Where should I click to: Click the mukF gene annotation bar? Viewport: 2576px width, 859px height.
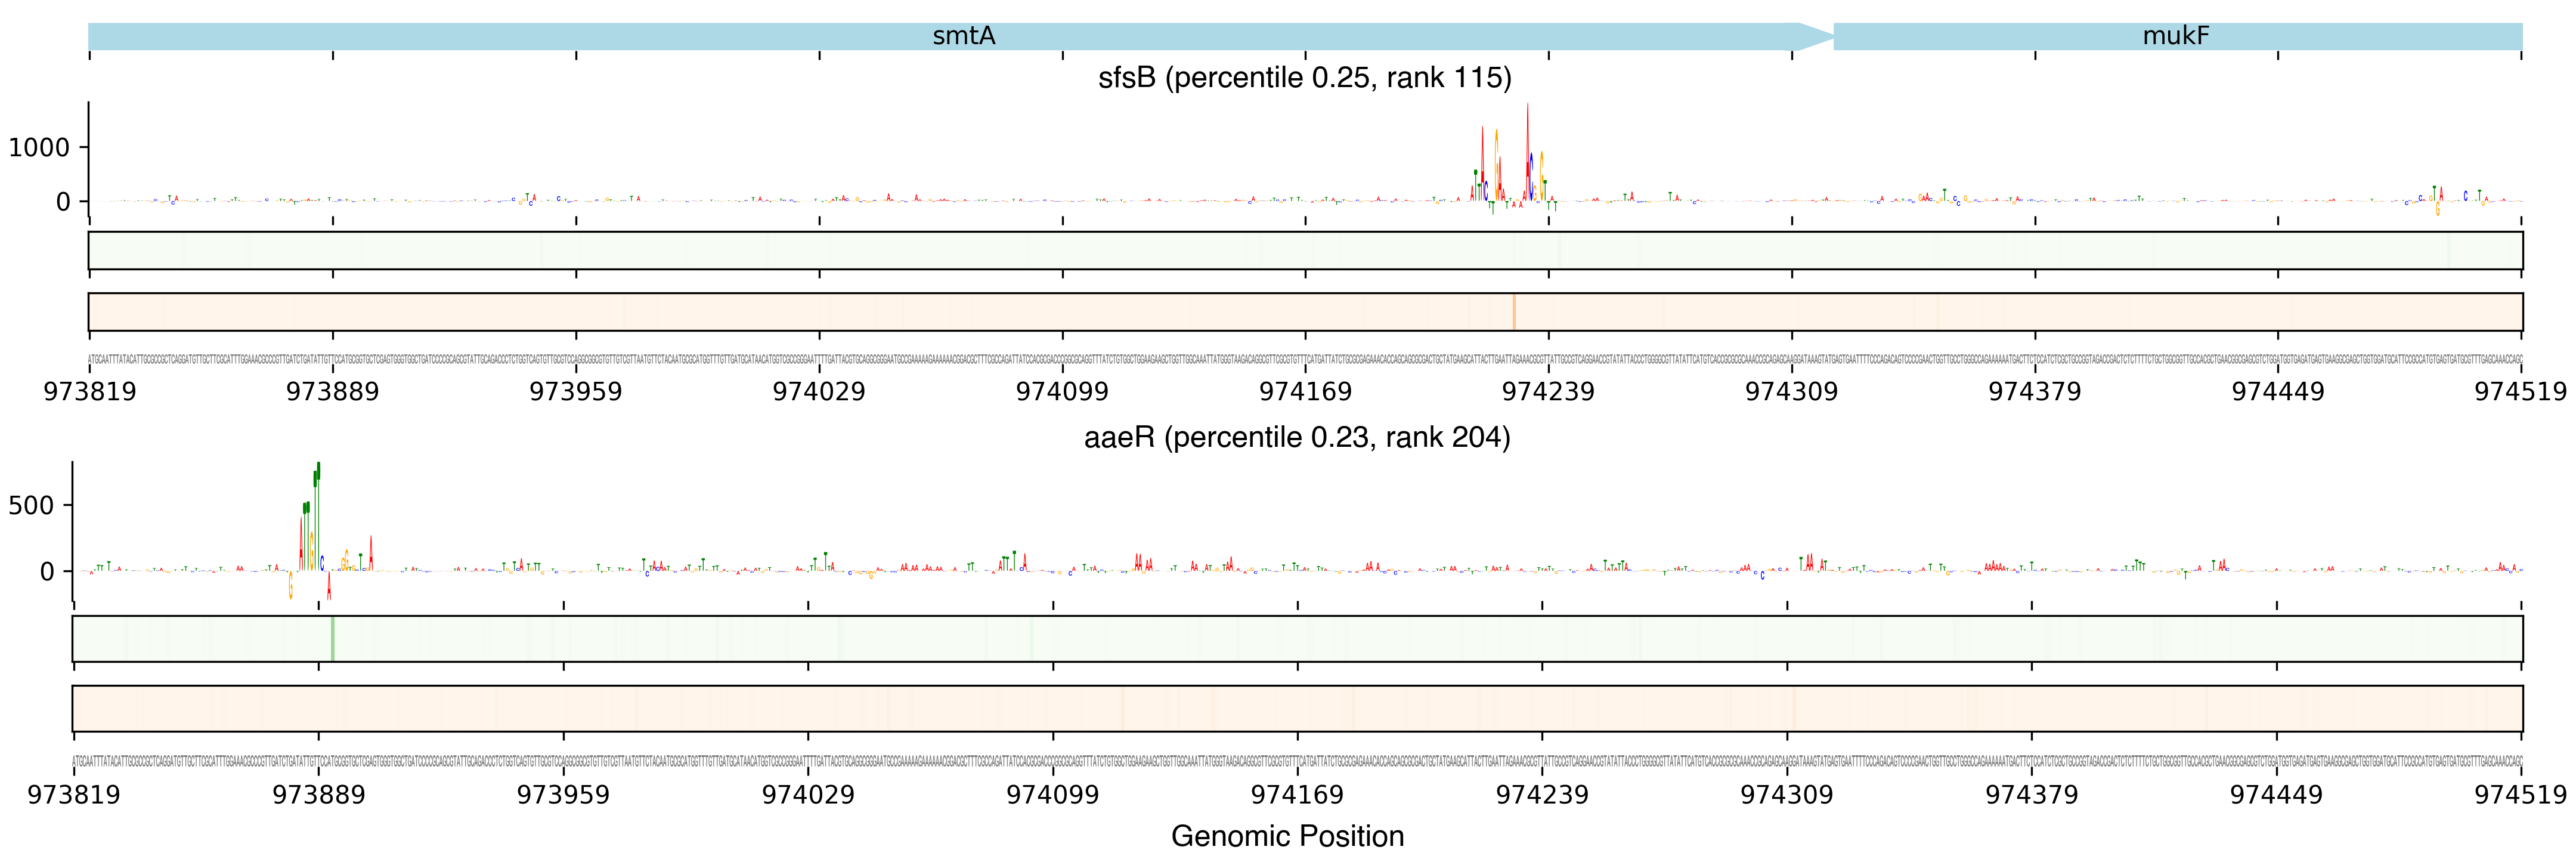coord(2176,36)
